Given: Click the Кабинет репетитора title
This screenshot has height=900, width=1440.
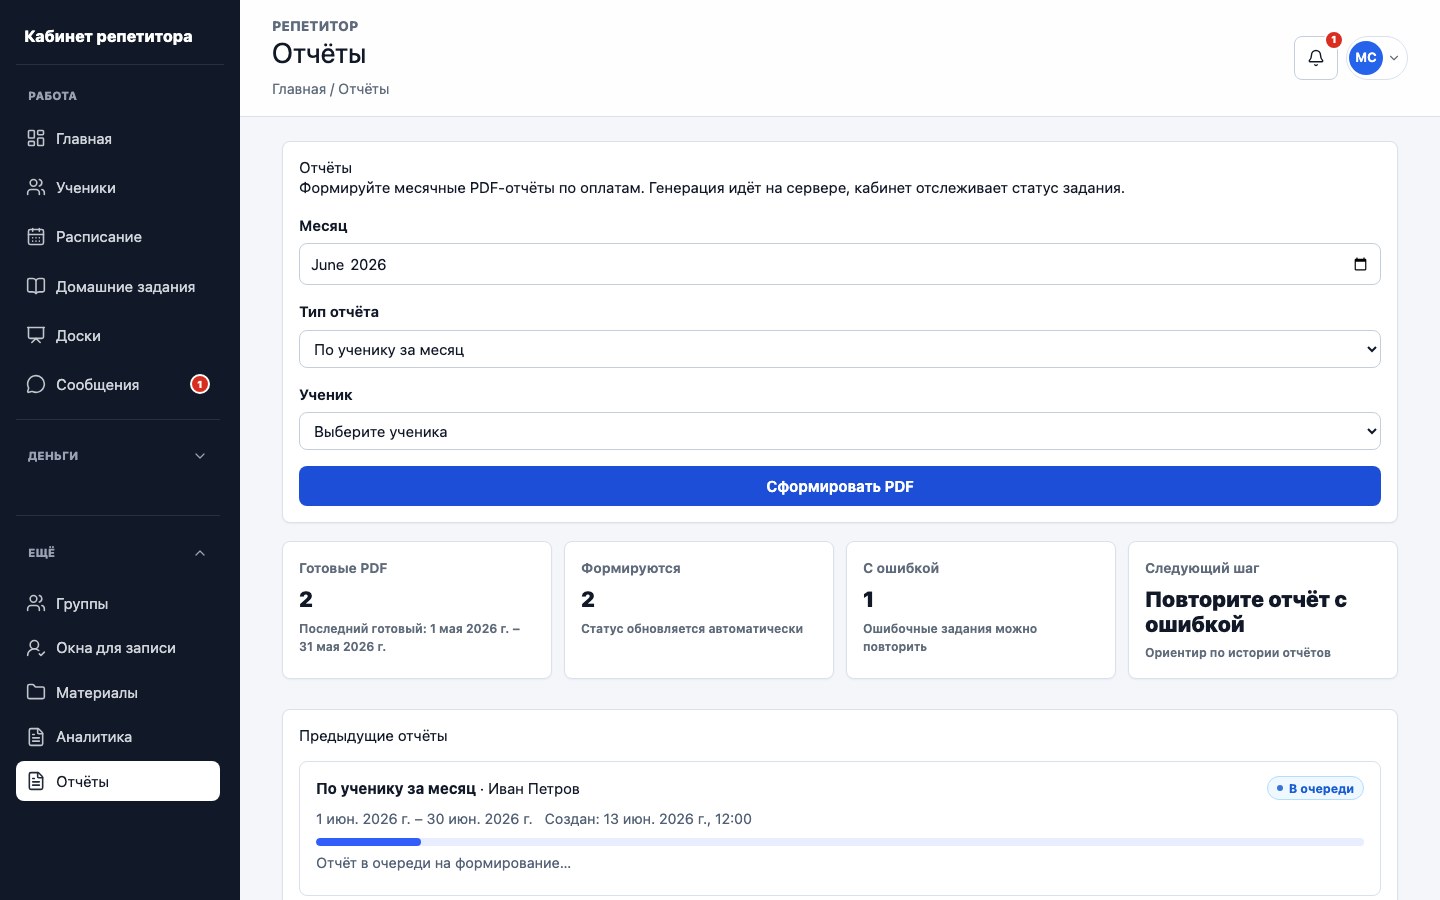Looking at the screenshot, I should tap(108, 36).
